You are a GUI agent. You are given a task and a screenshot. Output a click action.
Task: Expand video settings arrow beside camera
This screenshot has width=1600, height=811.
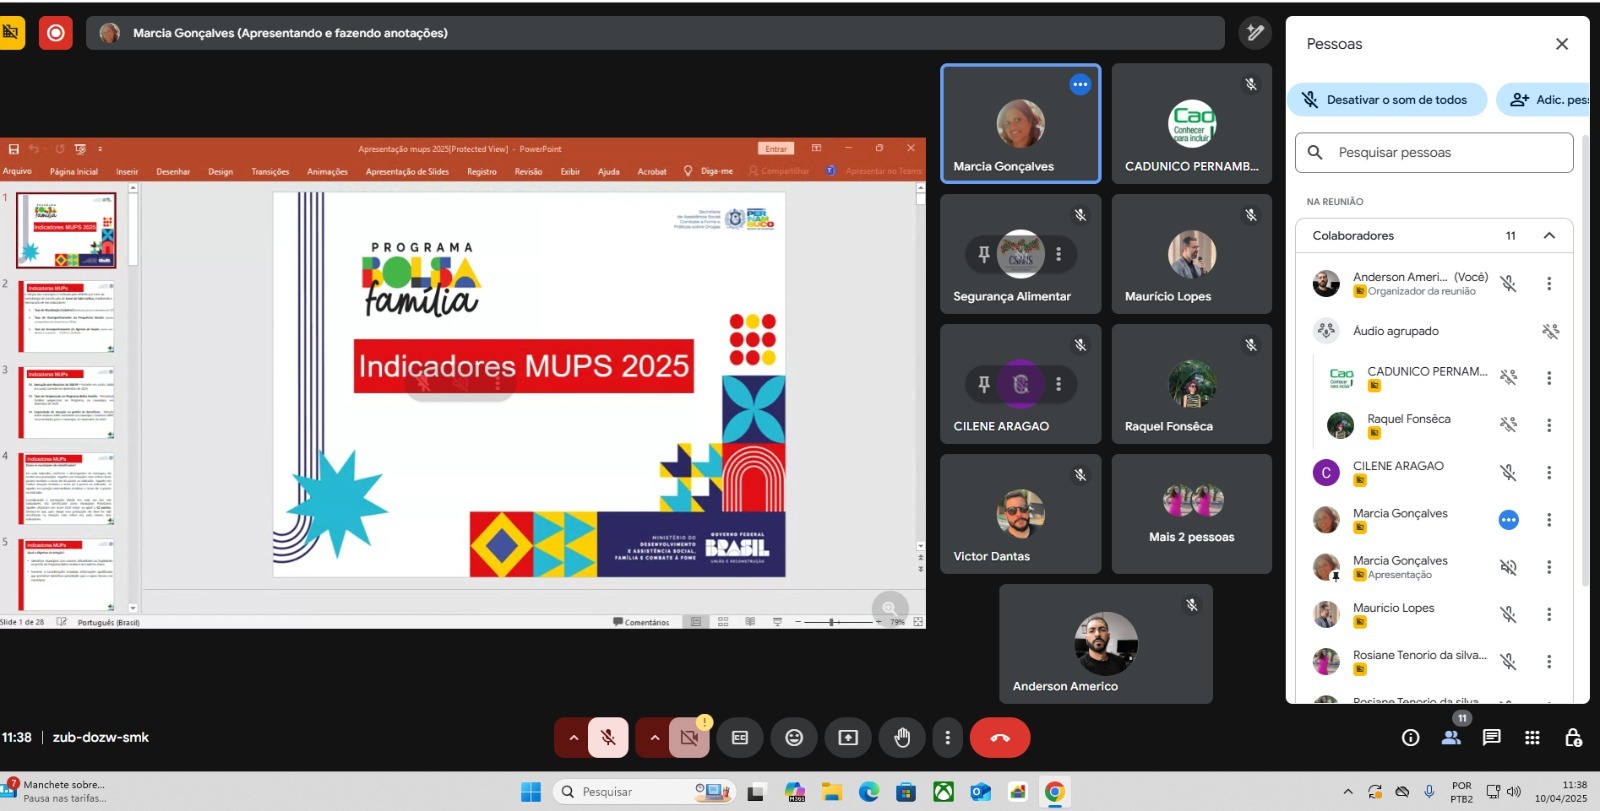(655, 738)
